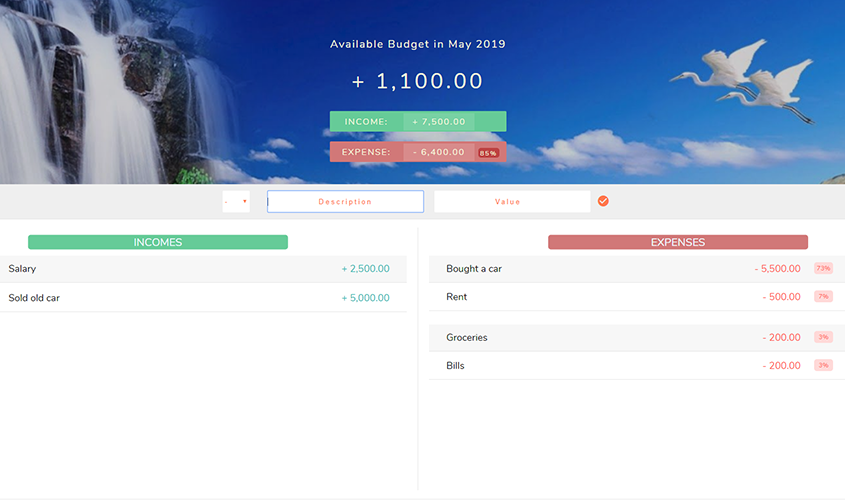845x500 pixels.
Task: Click the INCOMES header bar
Action: tap(158, 242)
